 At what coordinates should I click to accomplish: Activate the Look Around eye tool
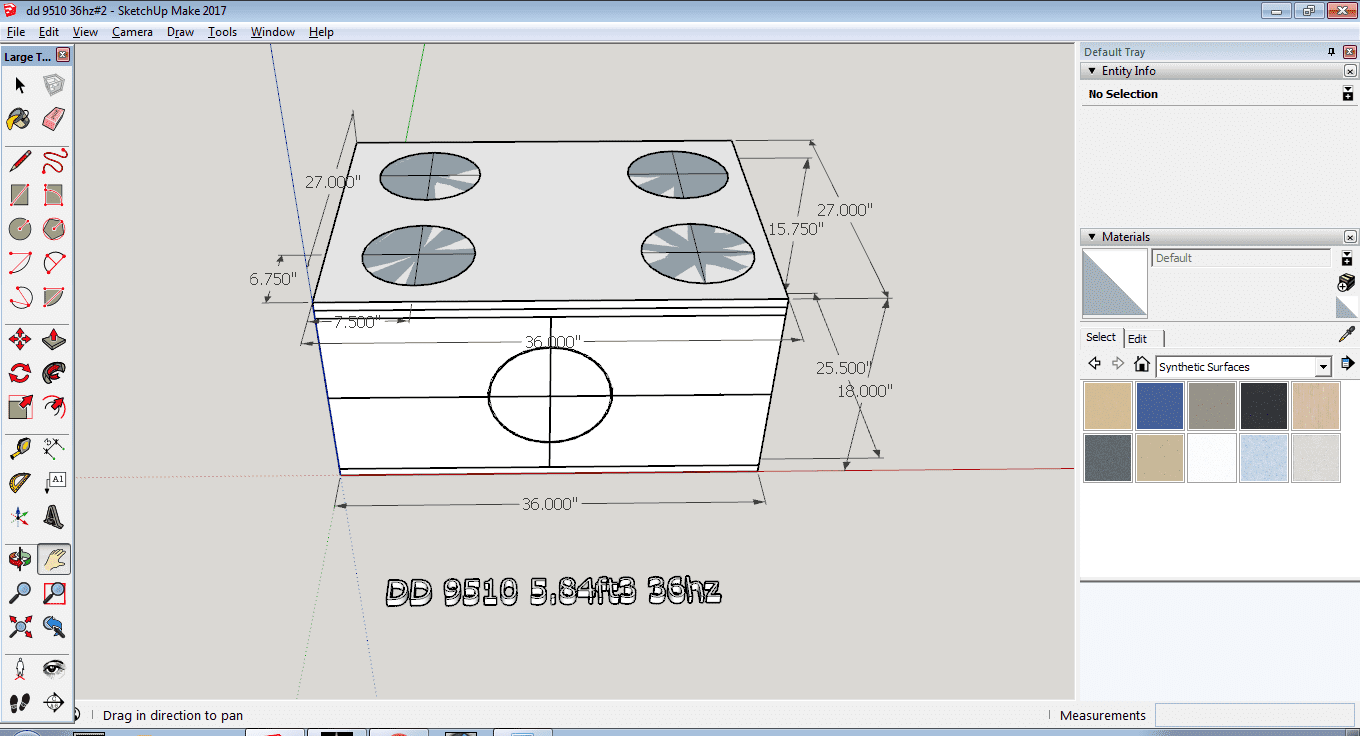(54, 668)
